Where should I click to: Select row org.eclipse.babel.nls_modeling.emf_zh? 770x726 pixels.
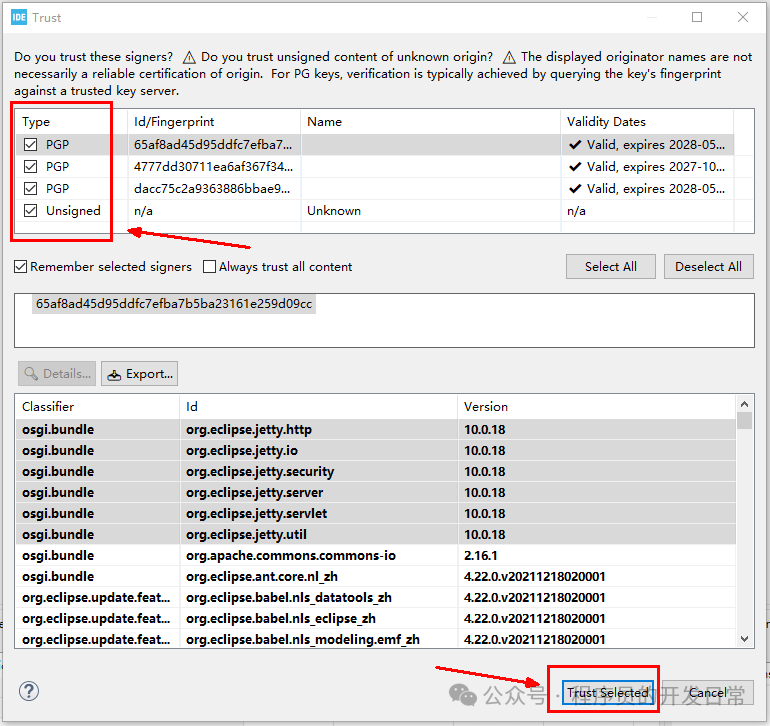[x=376, y=640]
